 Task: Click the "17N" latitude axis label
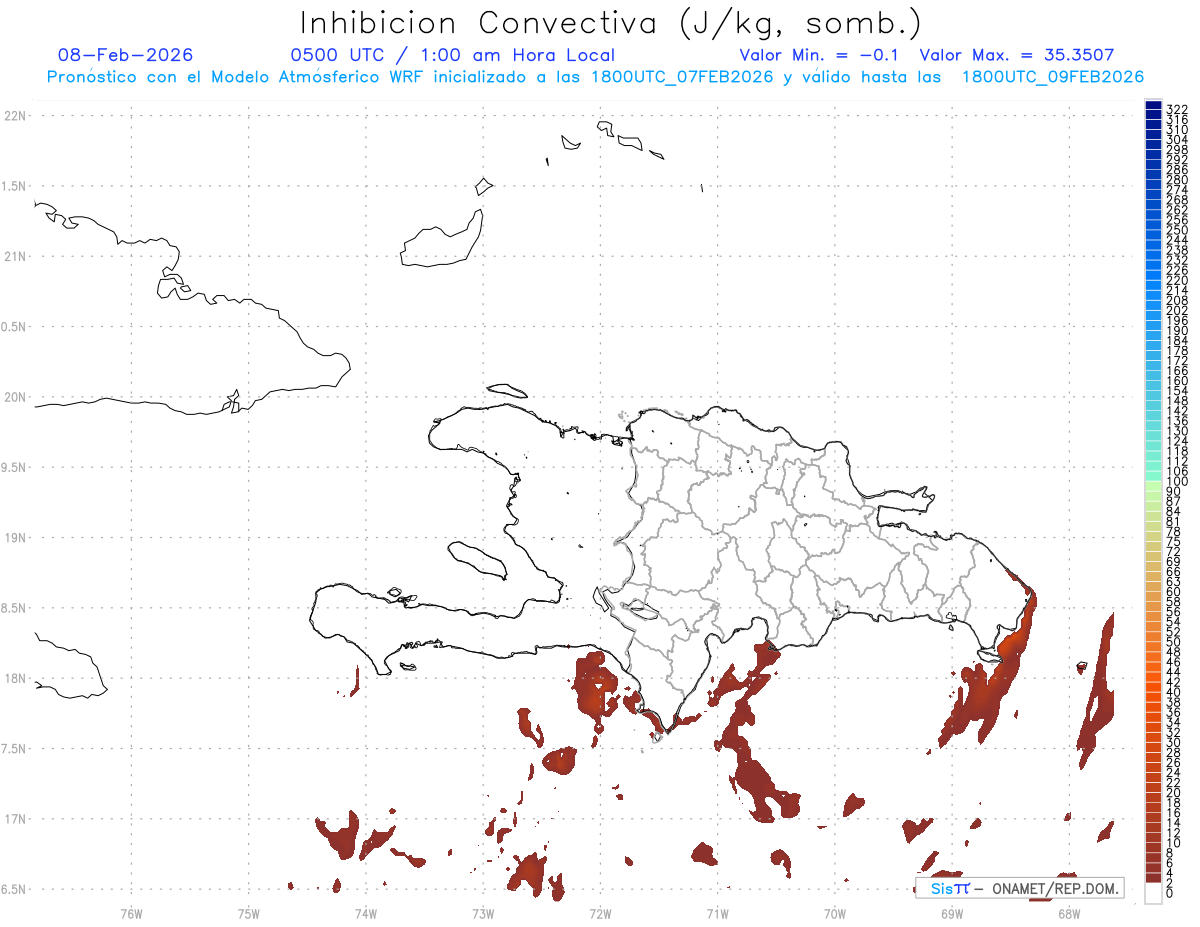click(x=15, y=819)
